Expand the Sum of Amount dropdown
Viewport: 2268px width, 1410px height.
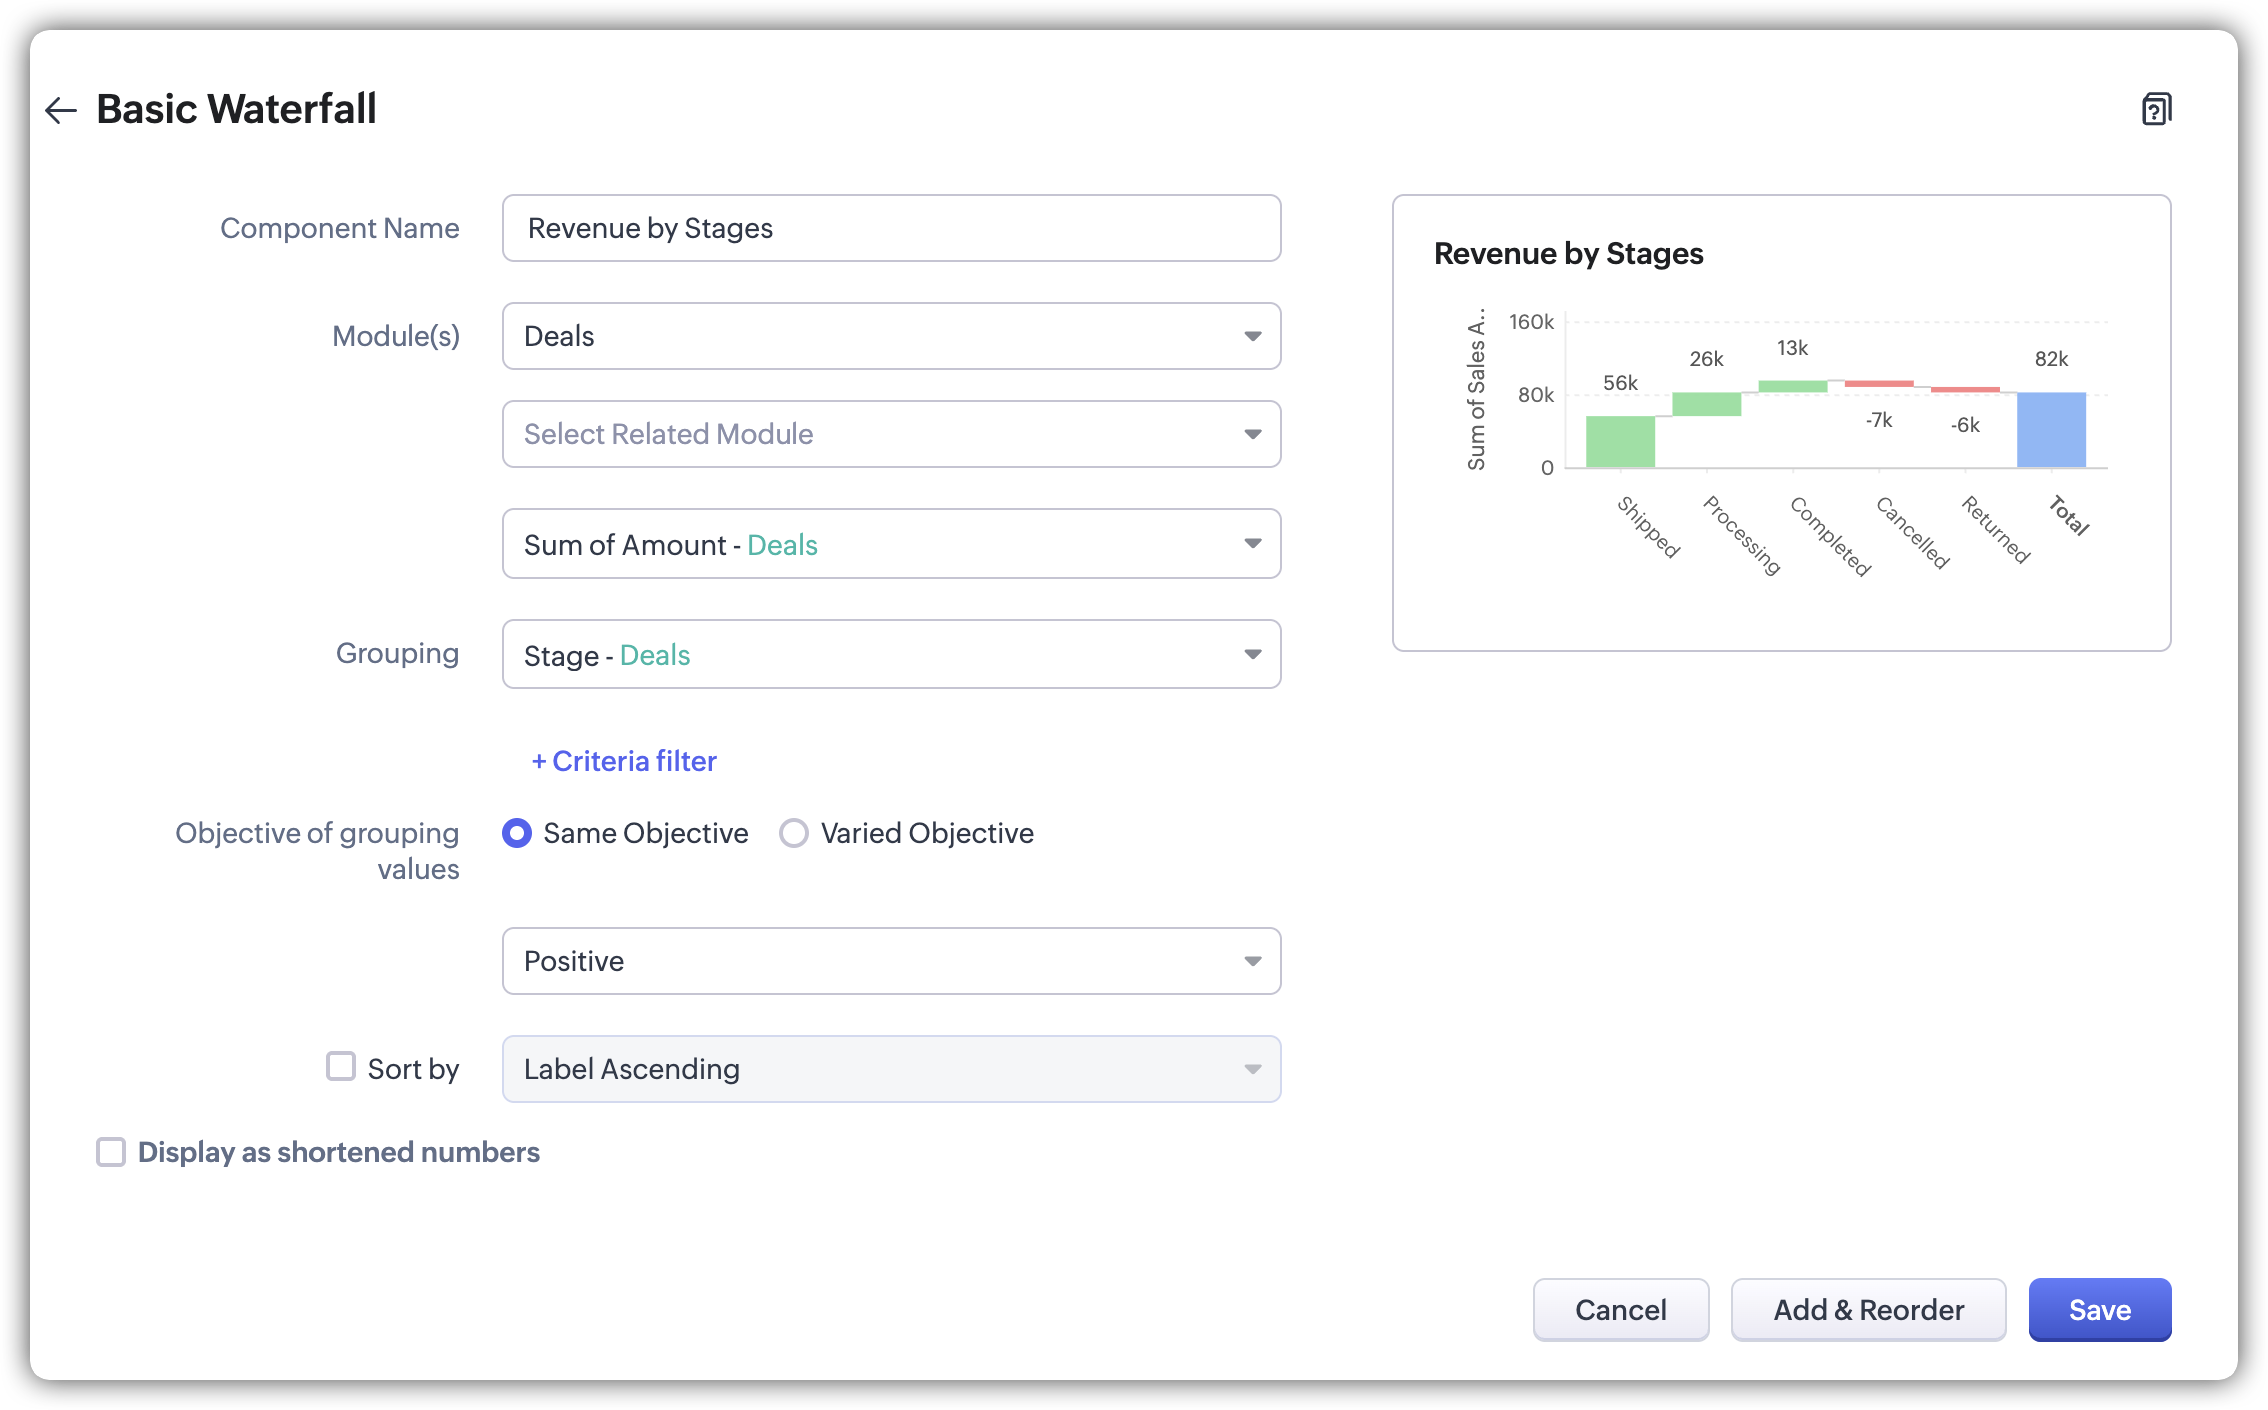[890, 544]
